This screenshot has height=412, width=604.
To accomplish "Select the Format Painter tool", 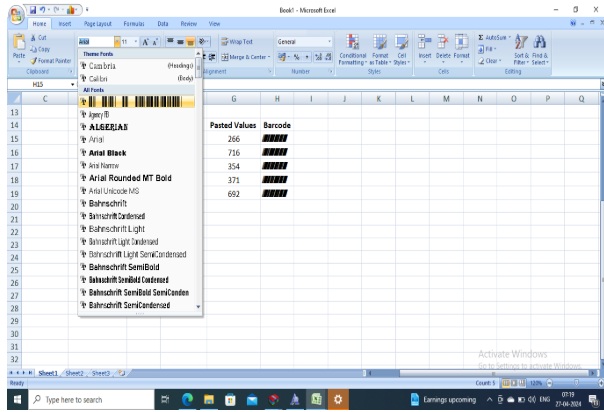I will click(50, 61).
